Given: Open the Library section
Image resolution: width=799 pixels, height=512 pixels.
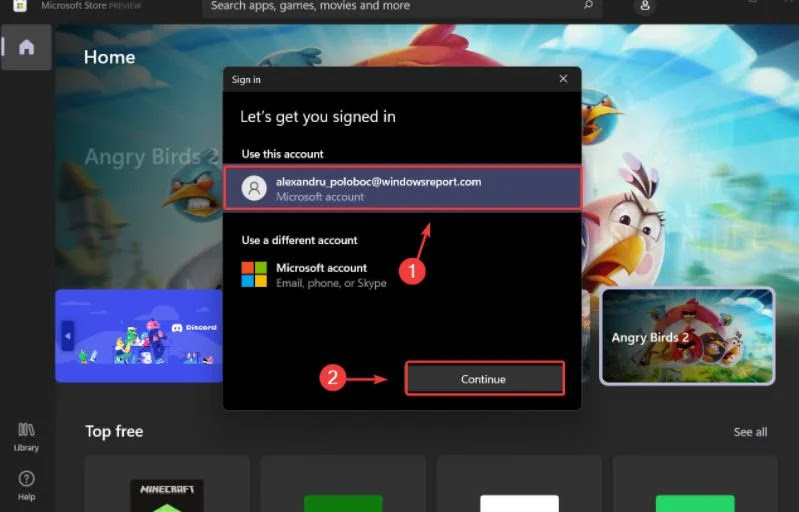Looking at the screenshot, I should pos(26,437).
